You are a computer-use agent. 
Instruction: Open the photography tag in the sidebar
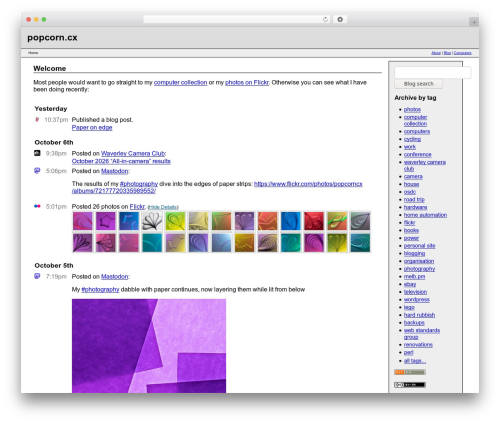[419, 269]
